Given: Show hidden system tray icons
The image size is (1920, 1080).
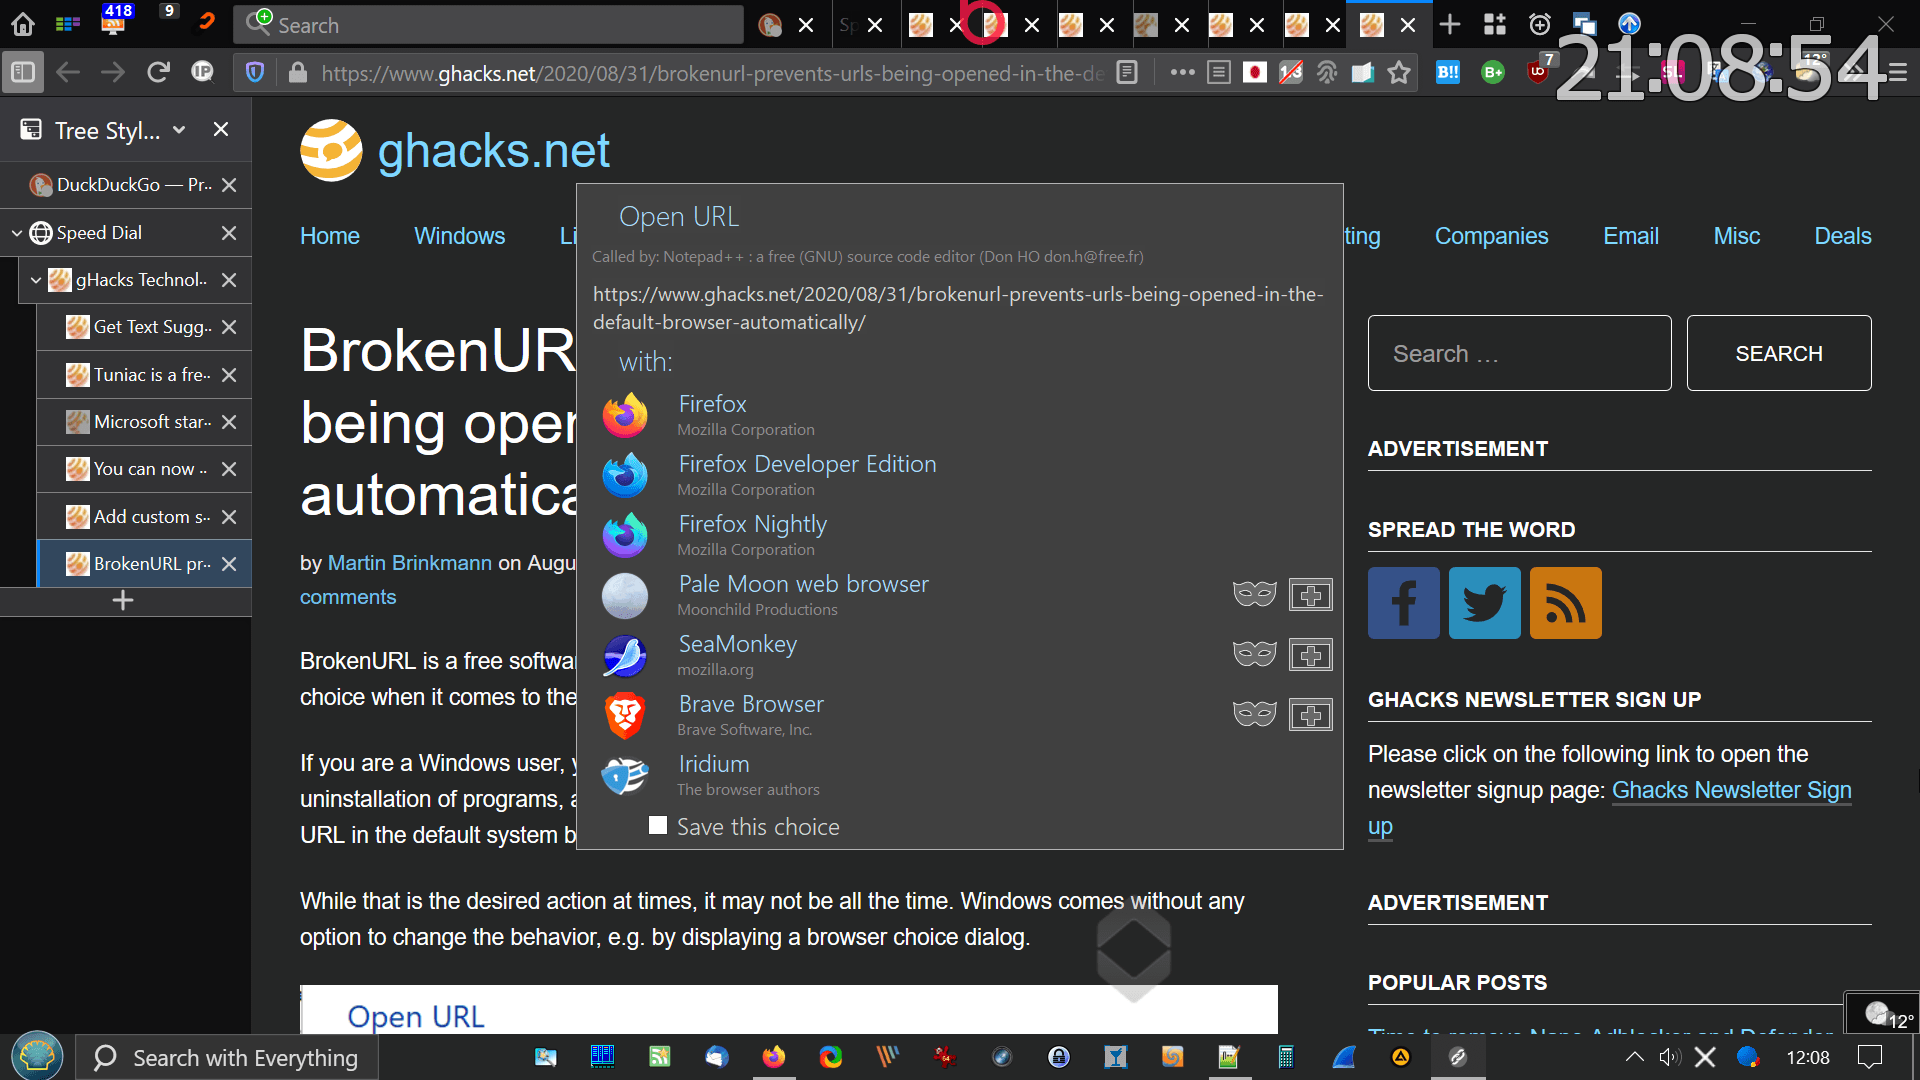Looking at the screenshot, I should [1634, 1057].
